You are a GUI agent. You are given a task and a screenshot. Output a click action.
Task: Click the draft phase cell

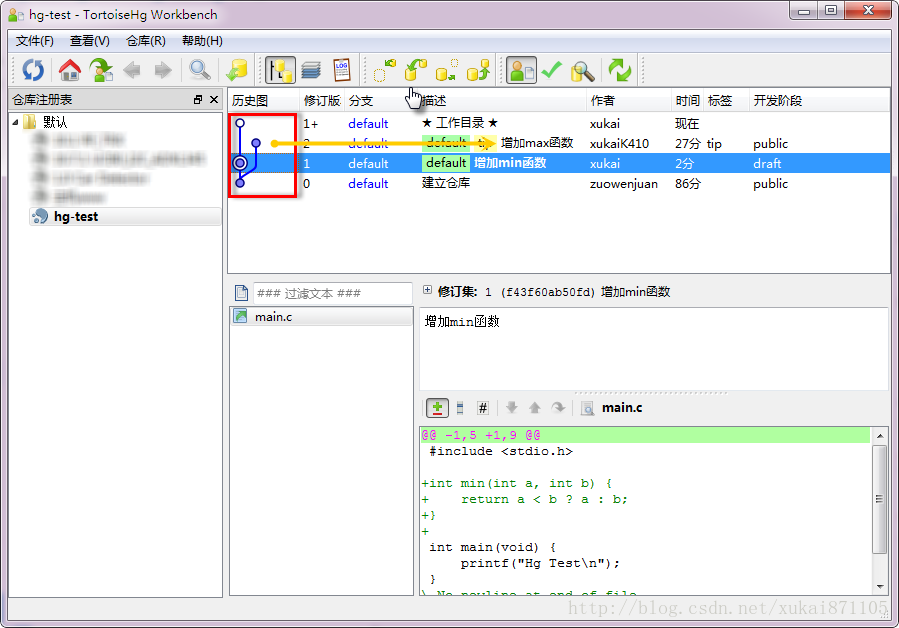(x=767, y=163)
